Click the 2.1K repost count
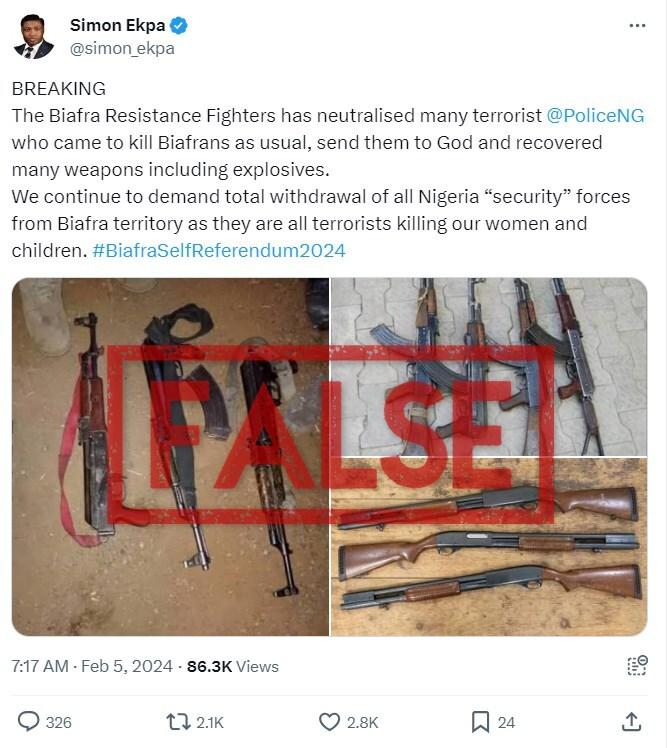Viewport: 668px width, 748px height. tap(210, 722)
